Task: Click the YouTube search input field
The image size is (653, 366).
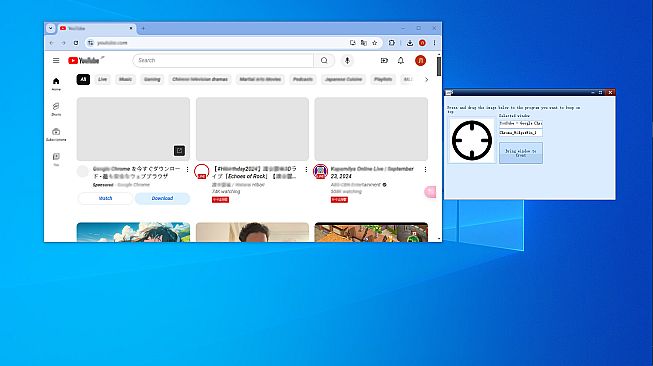Action: pos(223,60)
